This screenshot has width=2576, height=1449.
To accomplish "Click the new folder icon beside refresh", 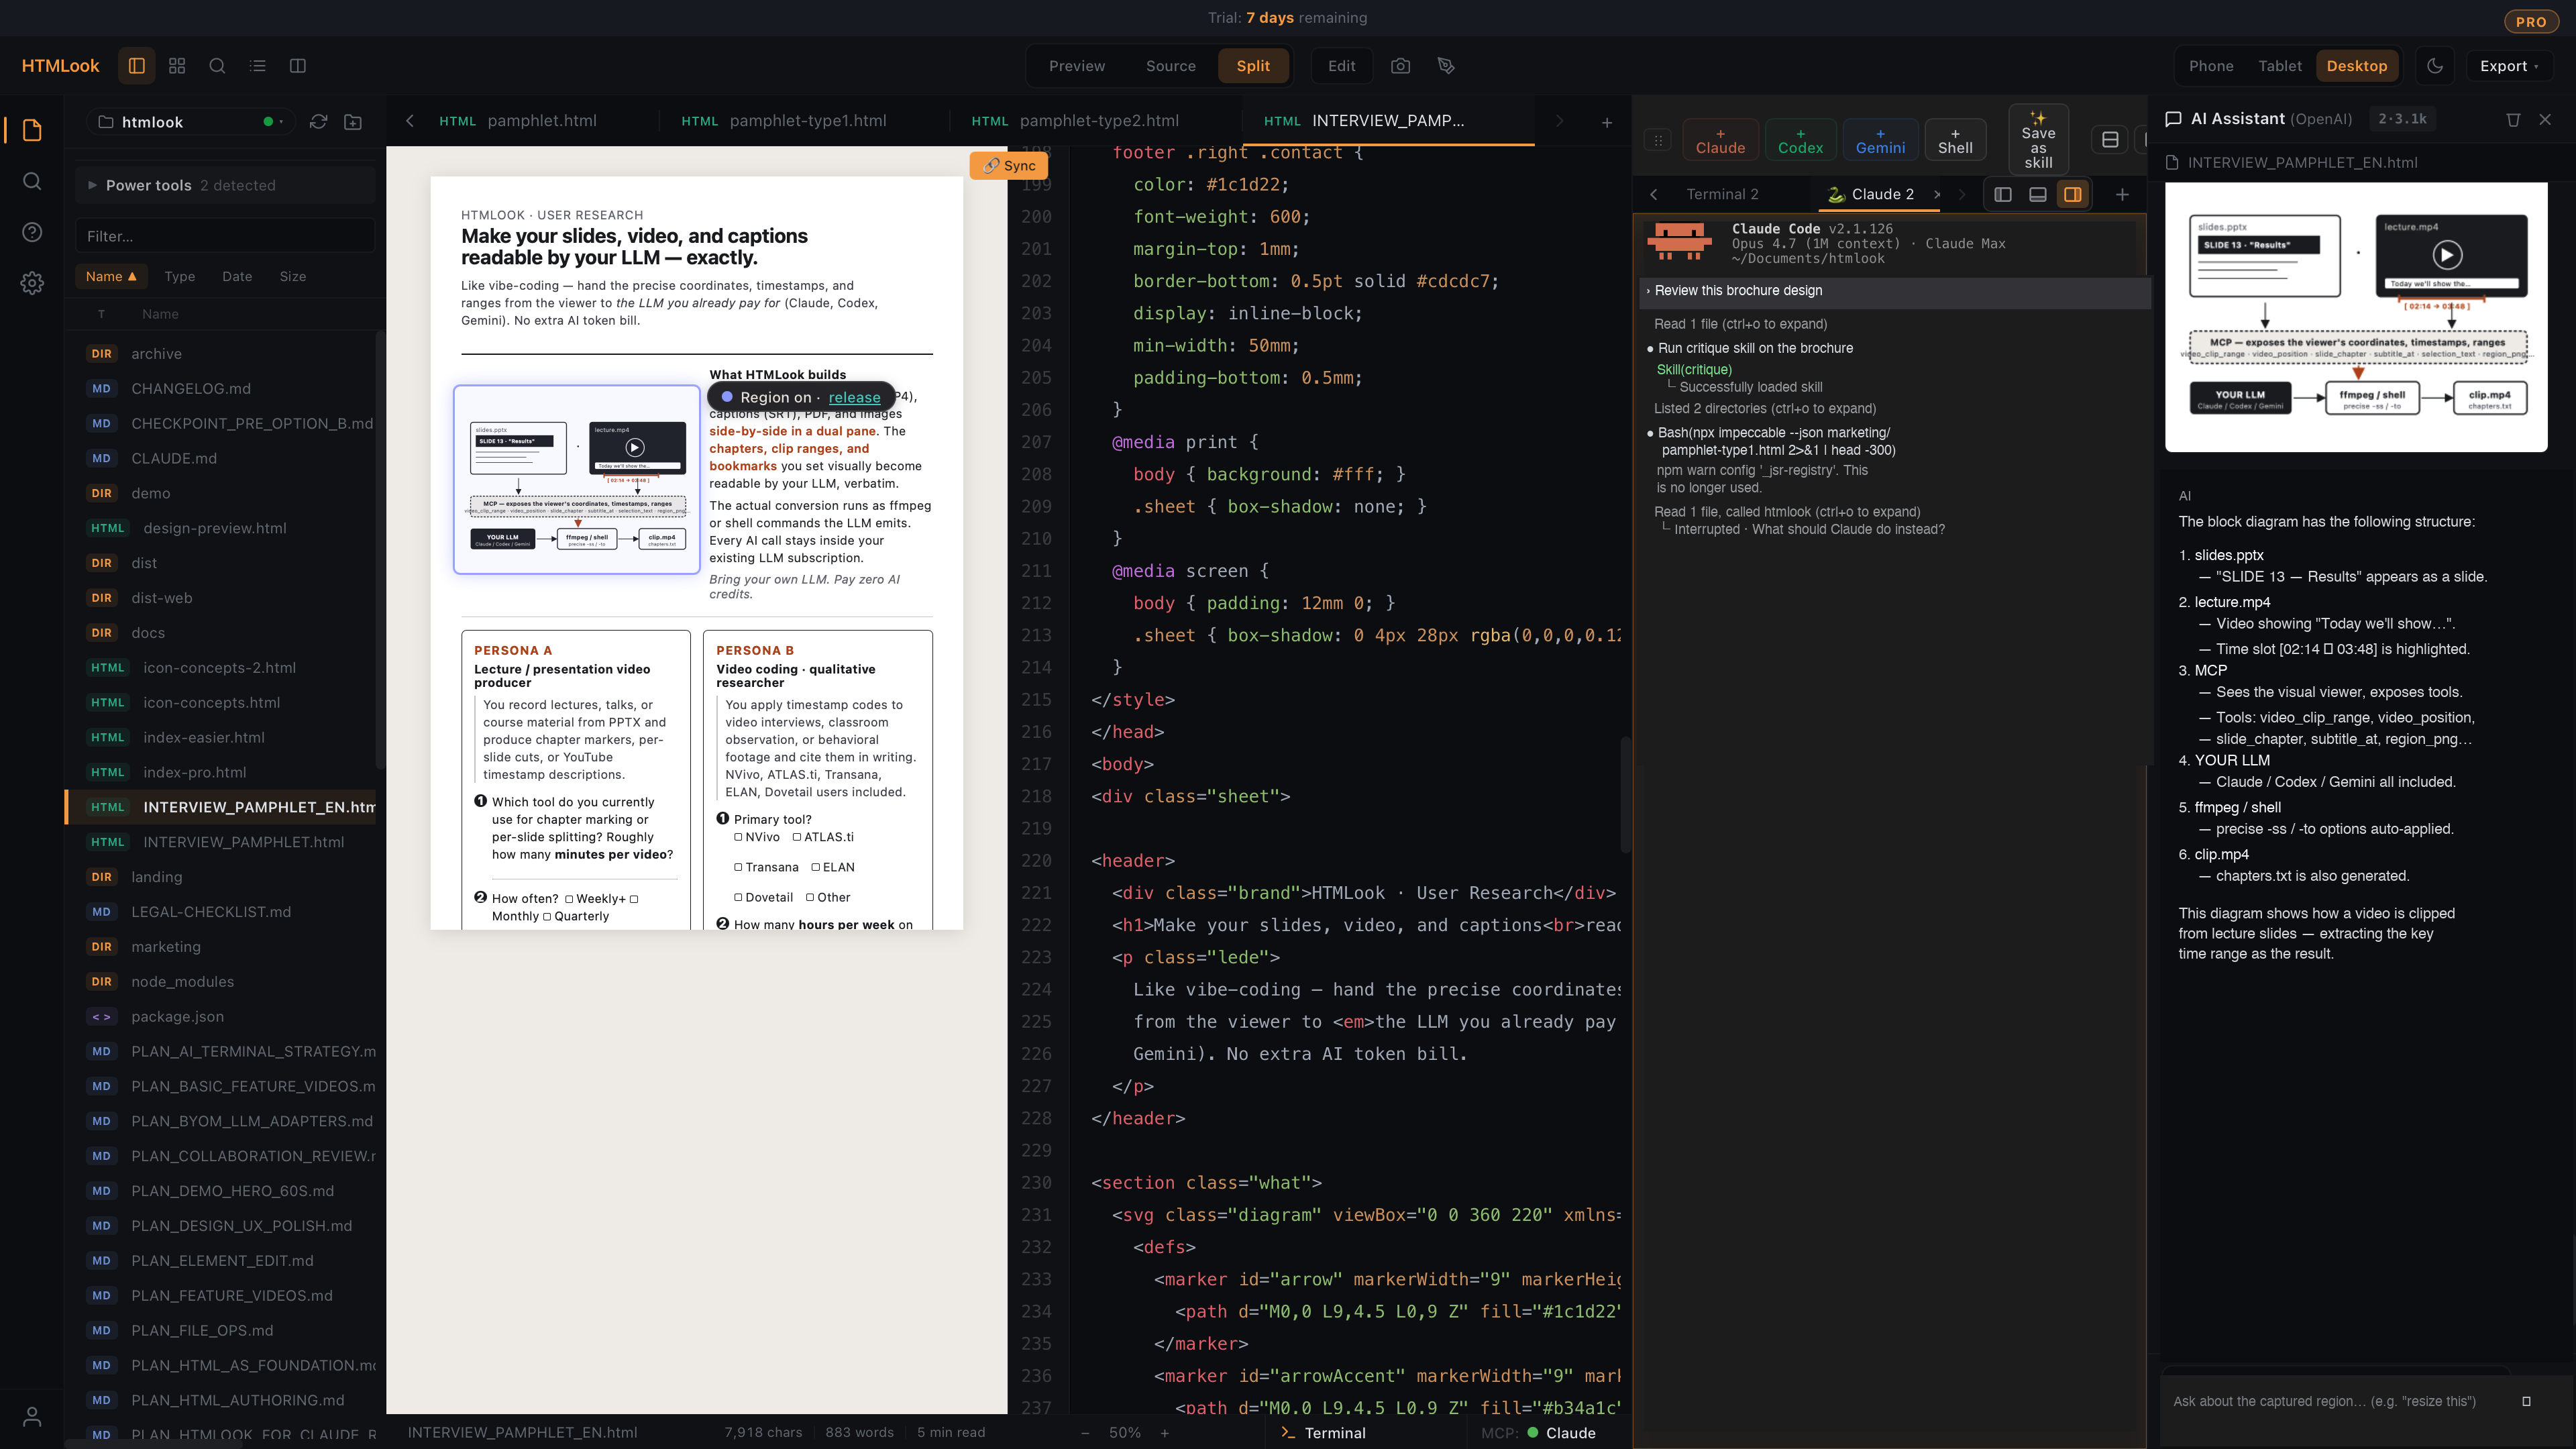I will pyautogui.click(x=353, y=122).
